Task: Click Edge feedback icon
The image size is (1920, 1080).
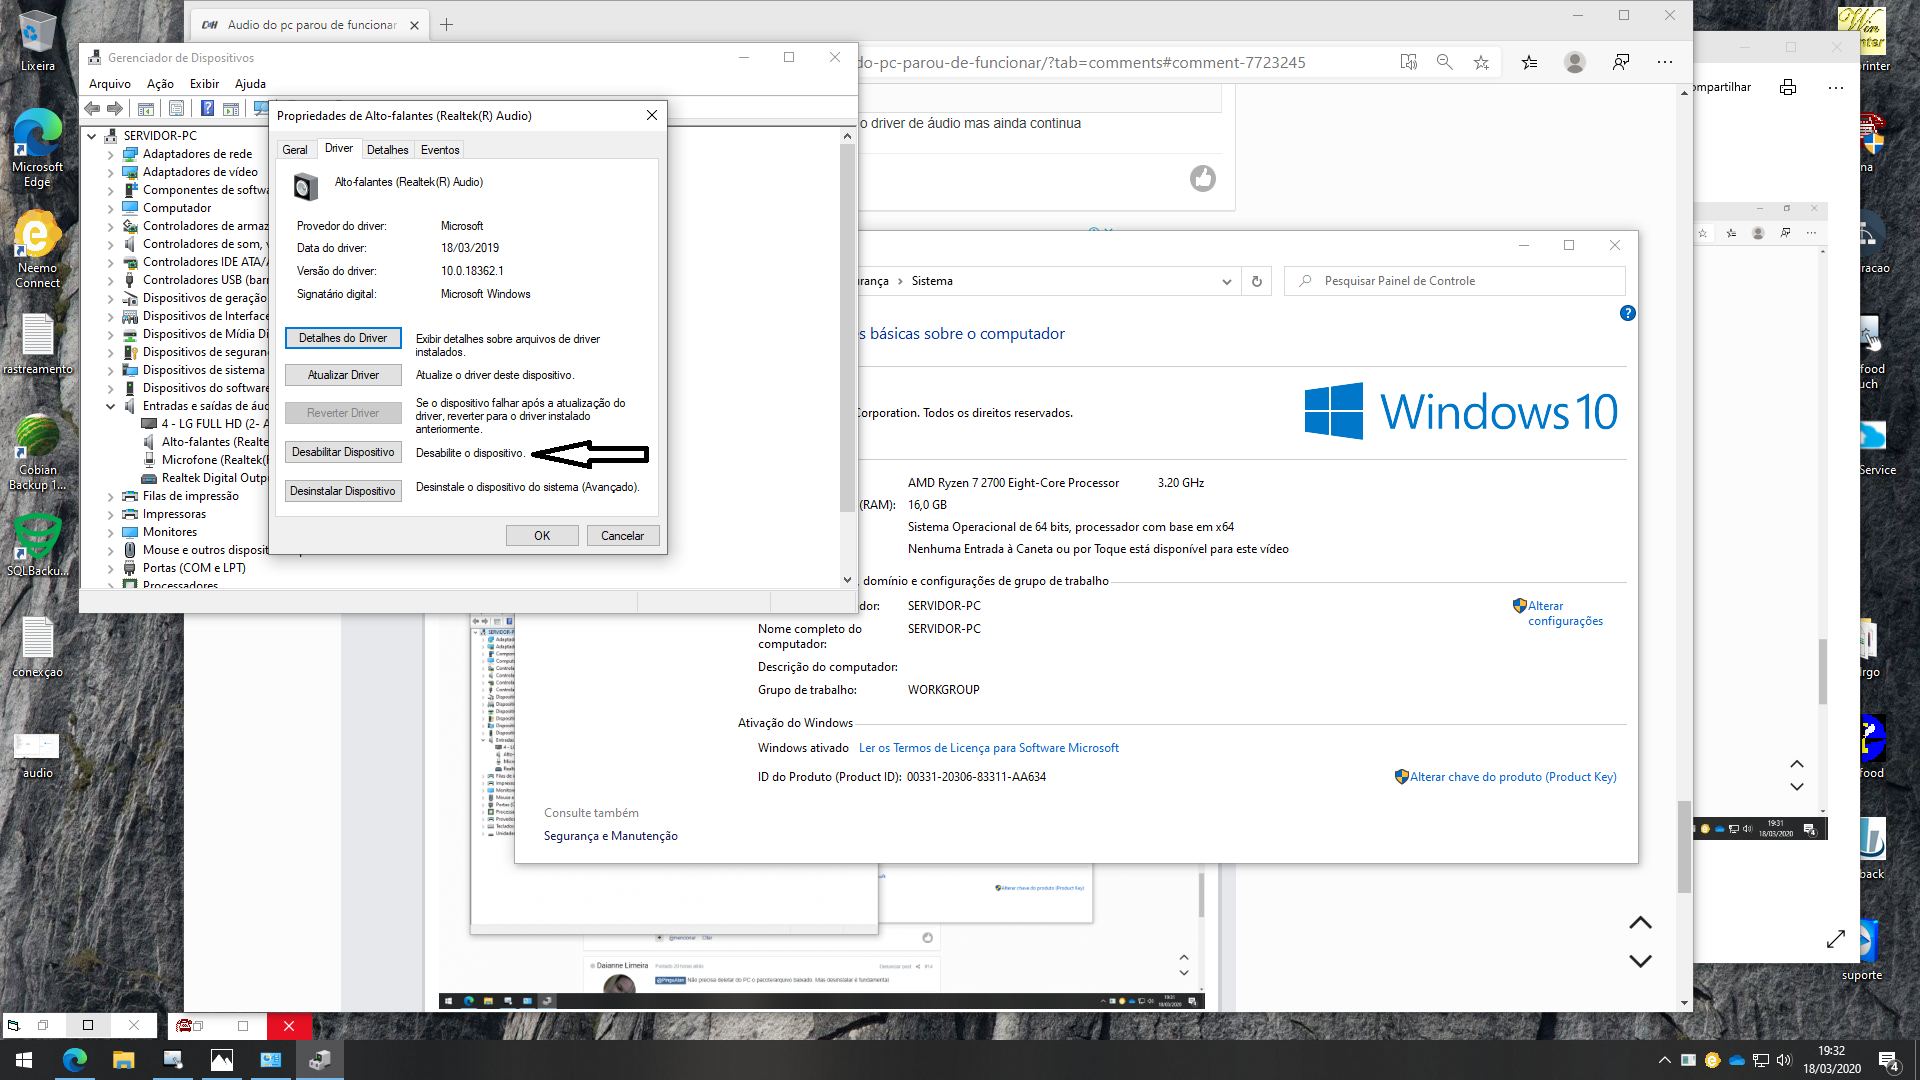Action: point(1621,62)
